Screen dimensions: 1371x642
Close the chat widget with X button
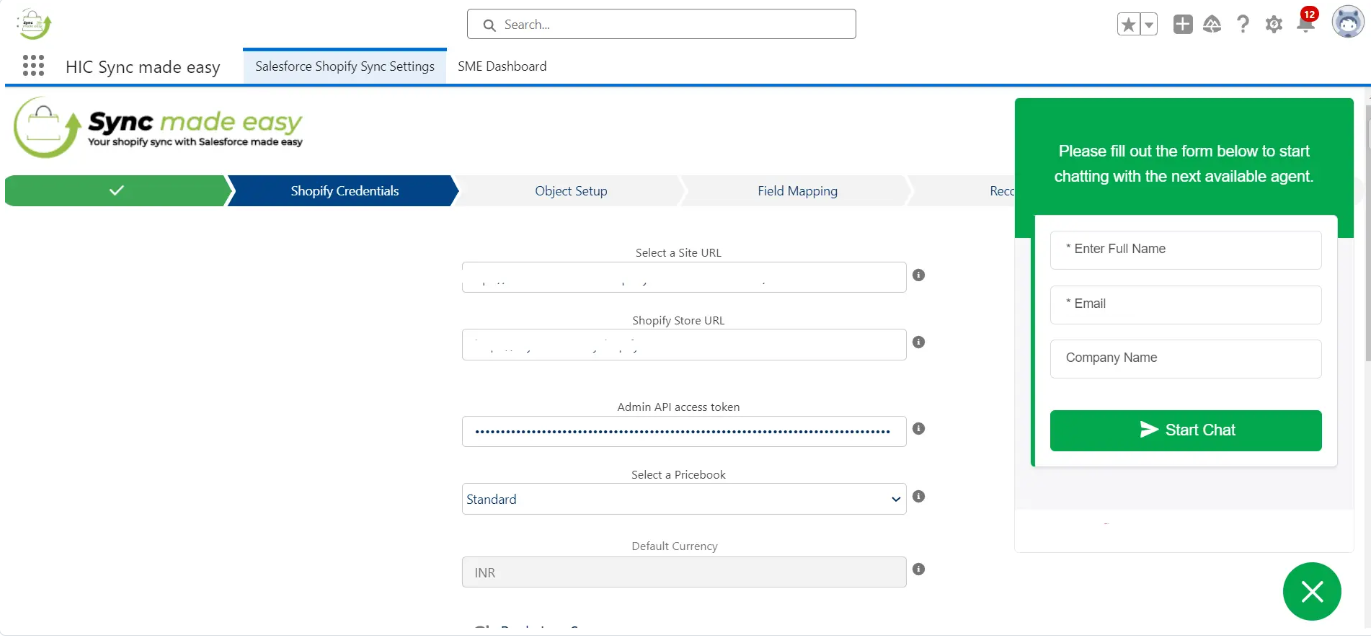tap(1312, 591)
